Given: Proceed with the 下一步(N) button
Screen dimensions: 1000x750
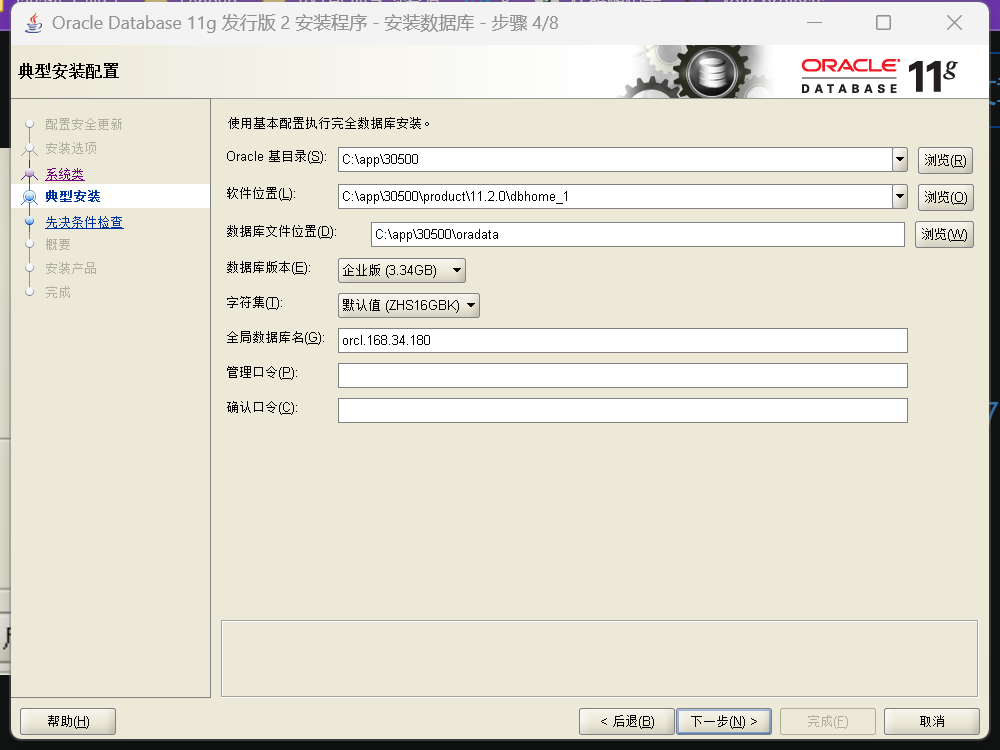Looking at the screenshot, I should tap(724, 721).
